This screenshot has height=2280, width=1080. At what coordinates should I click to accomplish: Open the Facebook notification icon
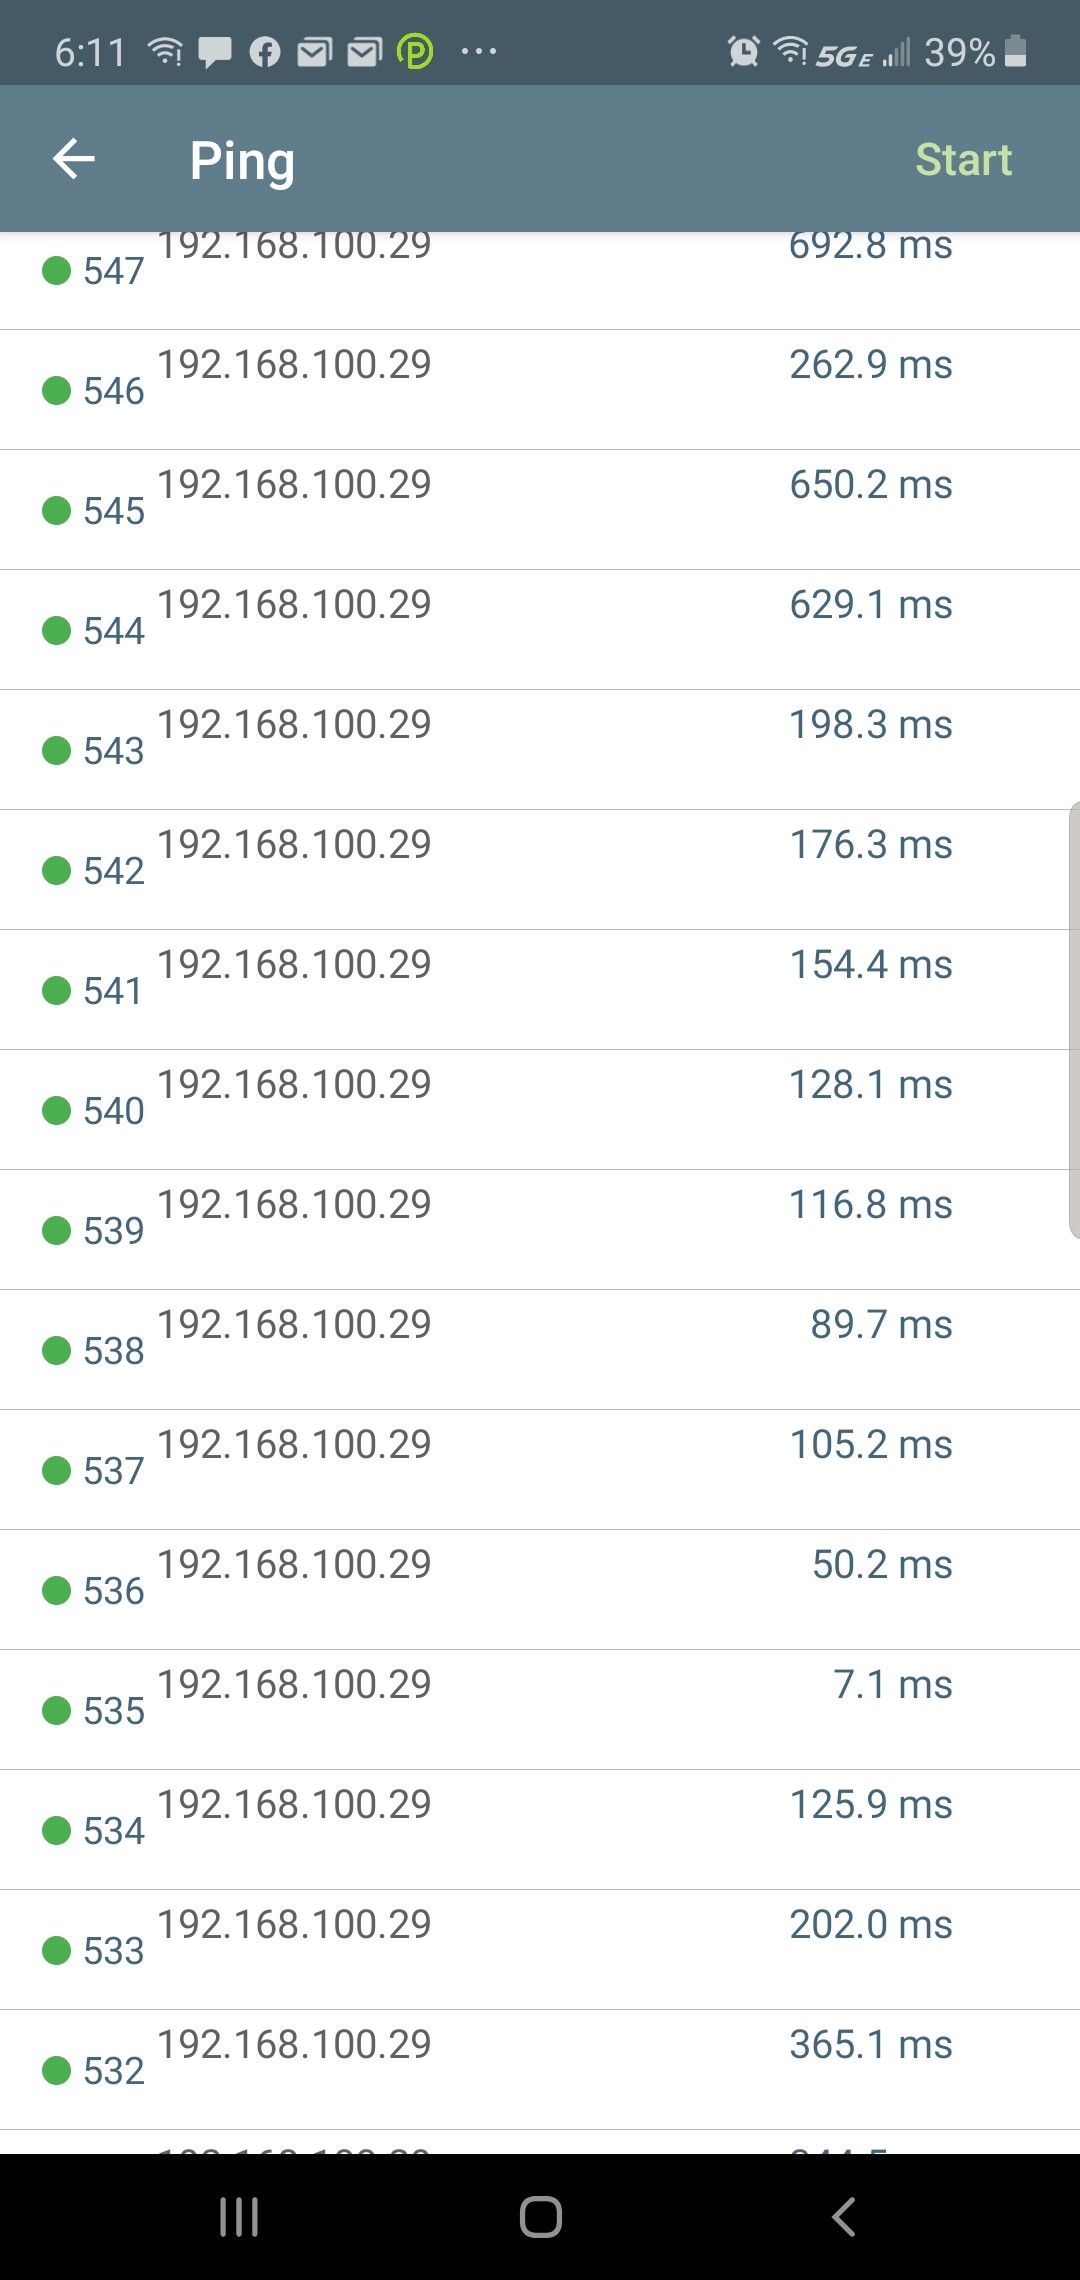coord(265,50)
